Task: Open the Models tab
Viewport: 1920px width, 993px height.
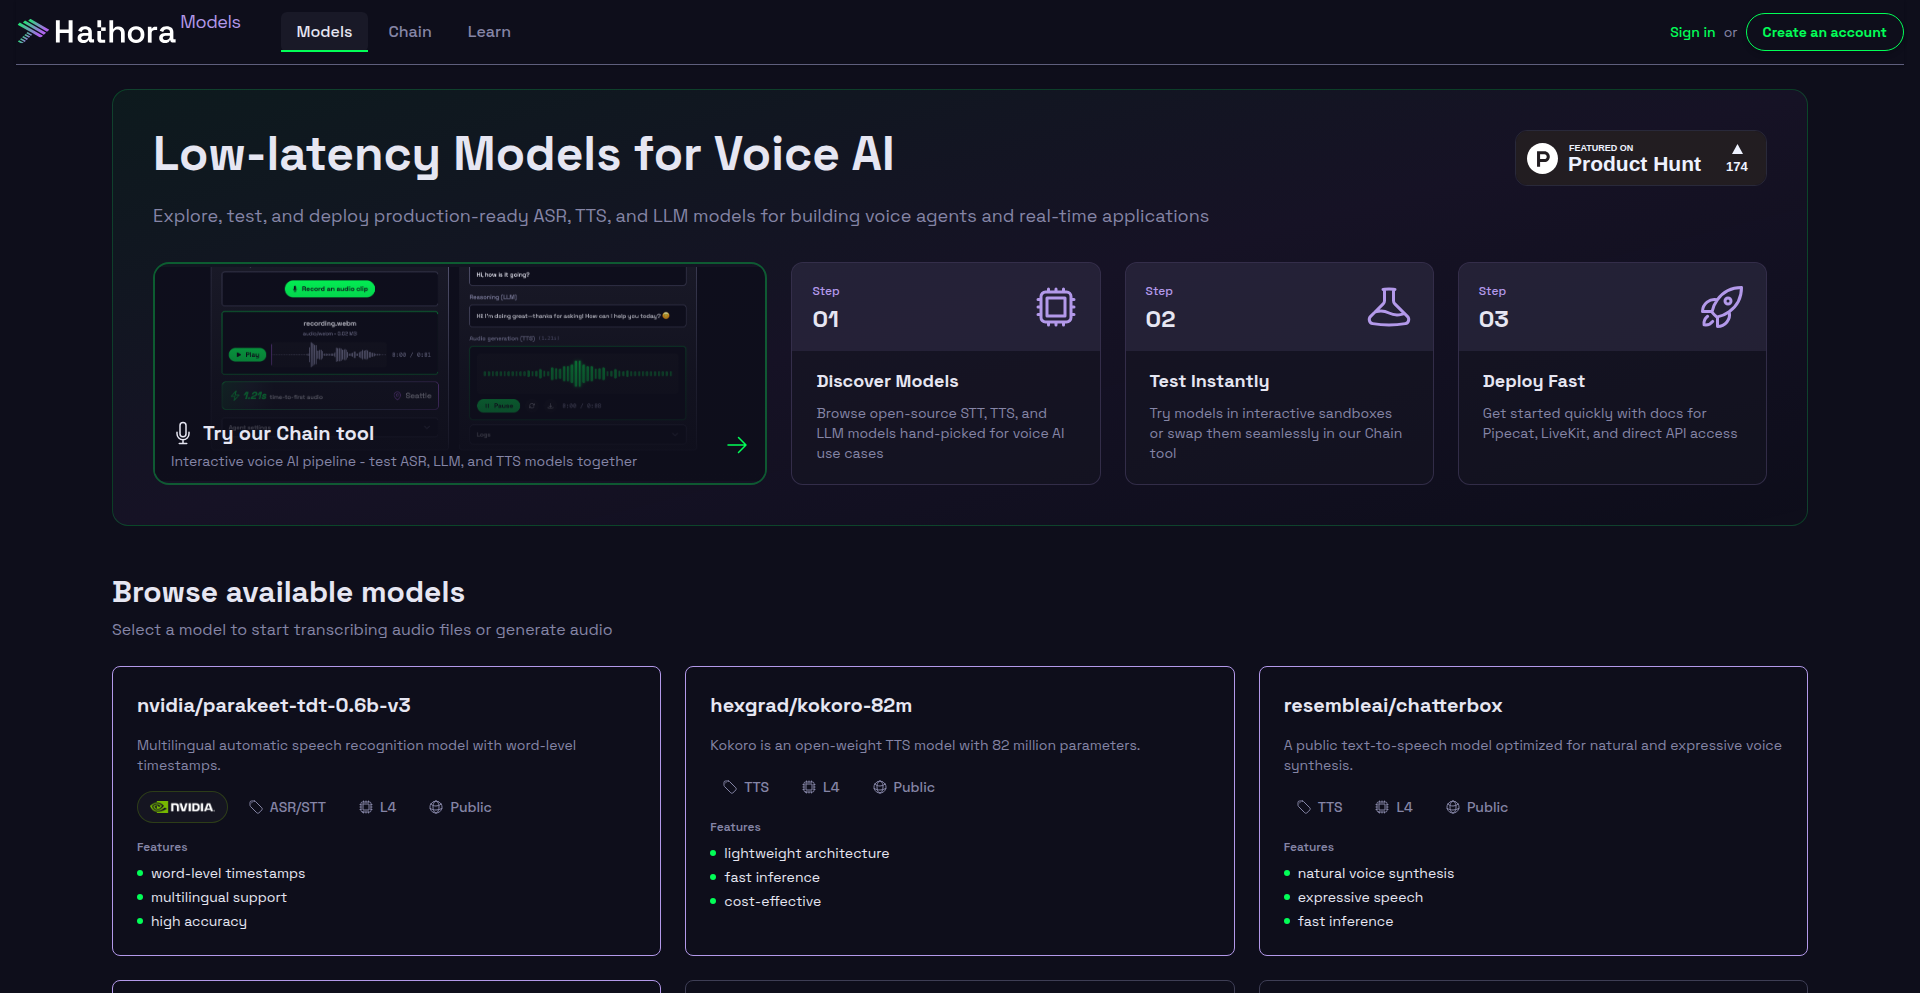Action: (324, 32)
